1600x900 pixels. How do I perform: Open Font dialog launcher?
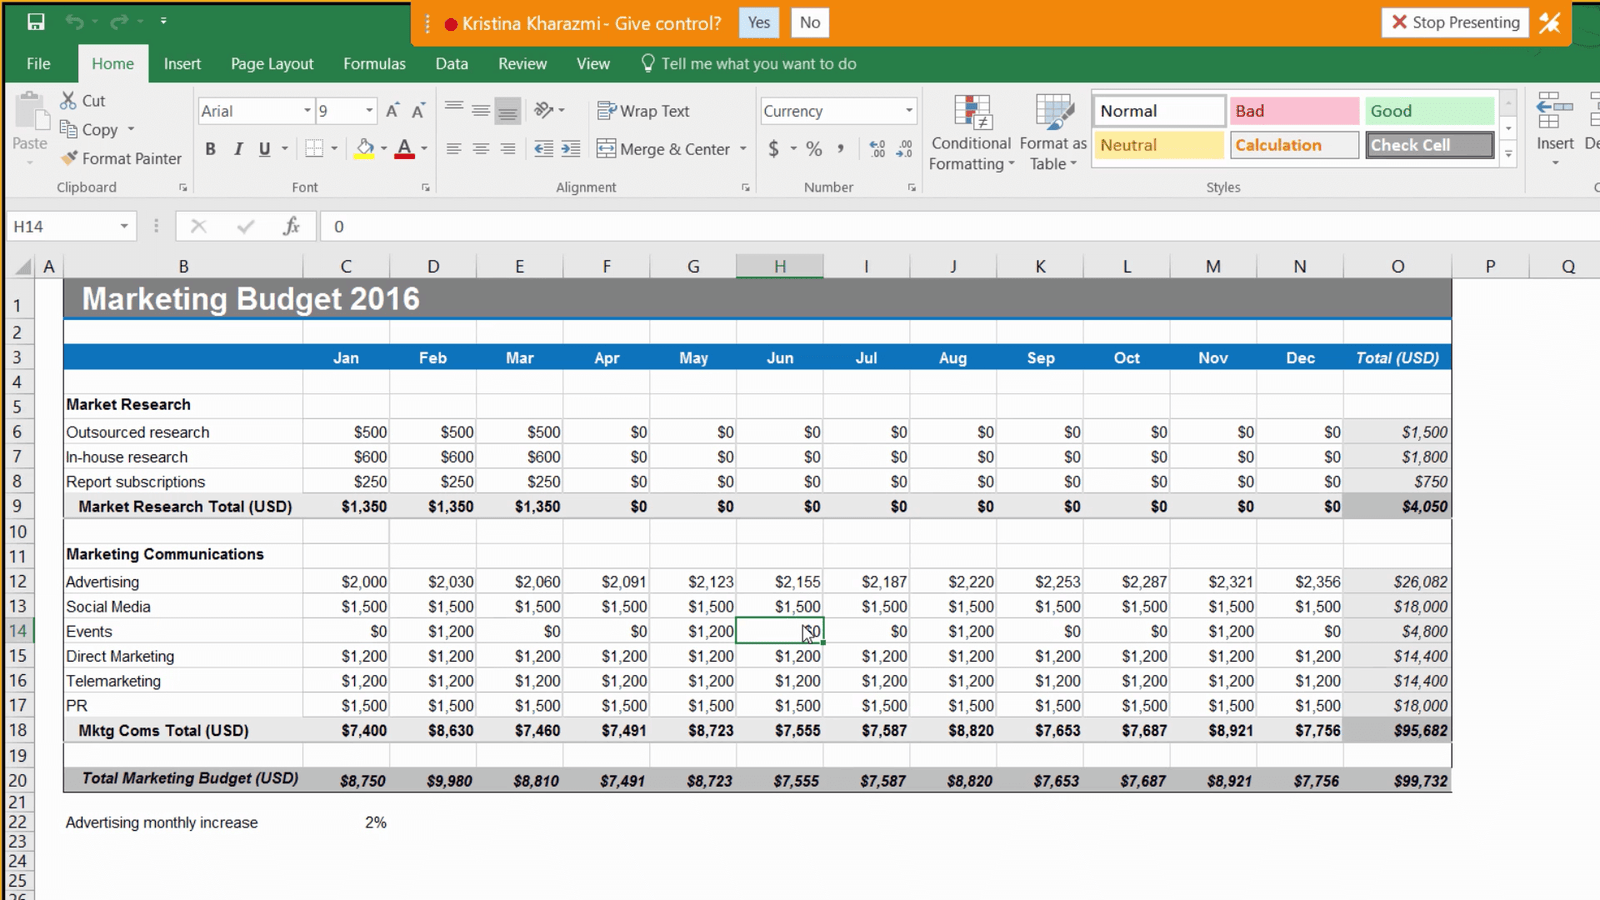[426, 187]
